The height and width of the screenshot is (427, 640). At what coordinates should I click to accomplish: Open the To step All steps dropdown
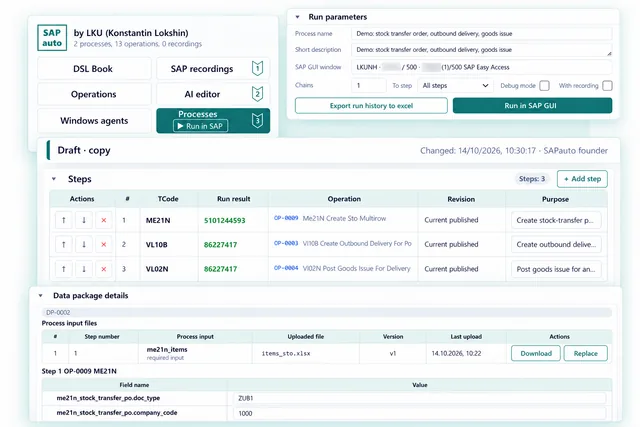click(455, 86)
